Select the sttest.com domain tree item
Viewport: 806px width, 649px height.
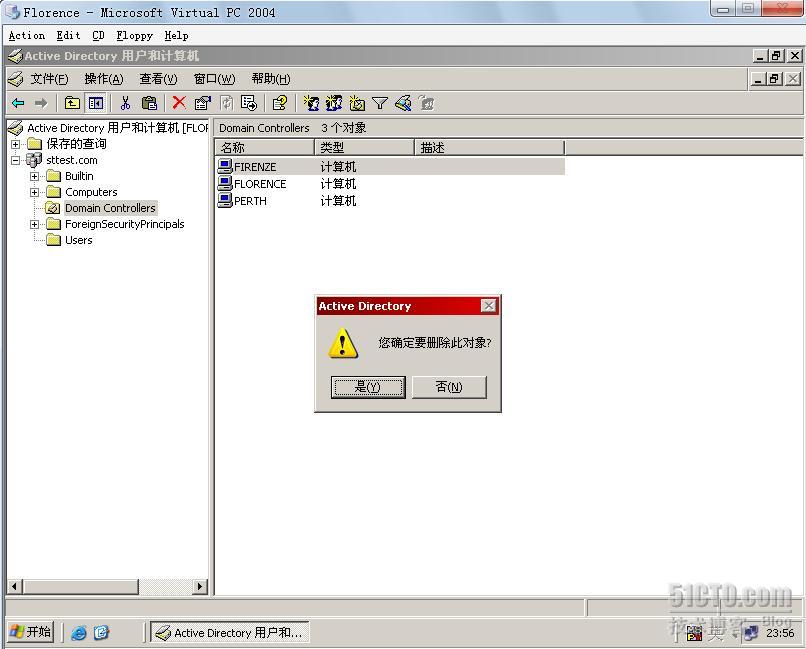coord(71,160)
